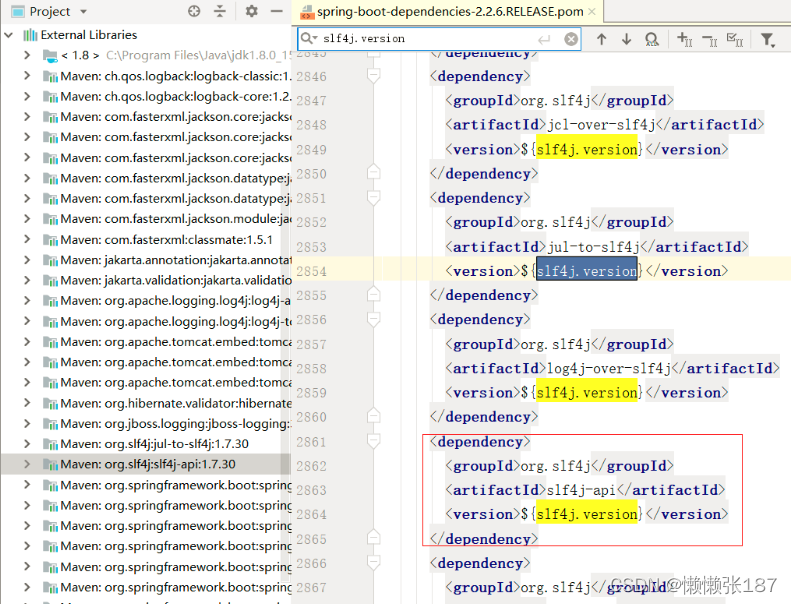Expand the JDK 1.8 library node
Screen dimensions: 792x604
(x=27, y=55)
